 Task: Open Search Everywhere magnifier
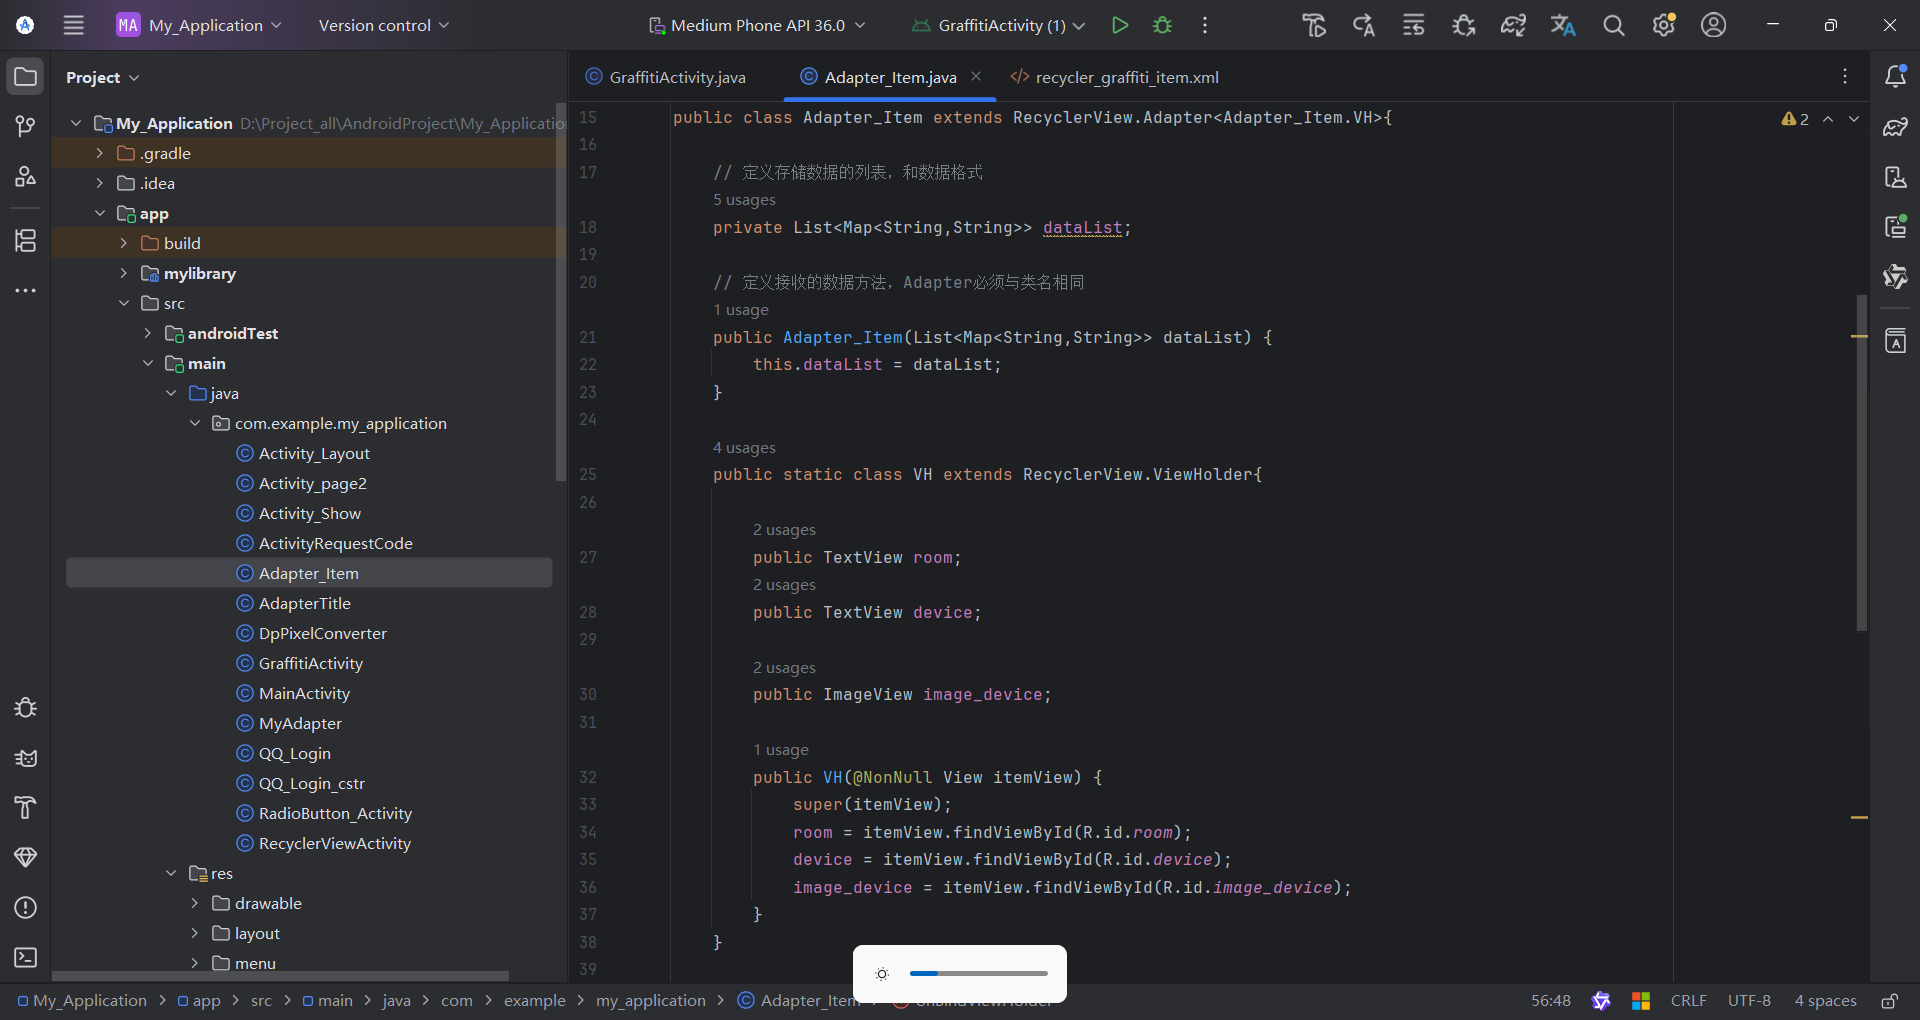[1613, 25]
